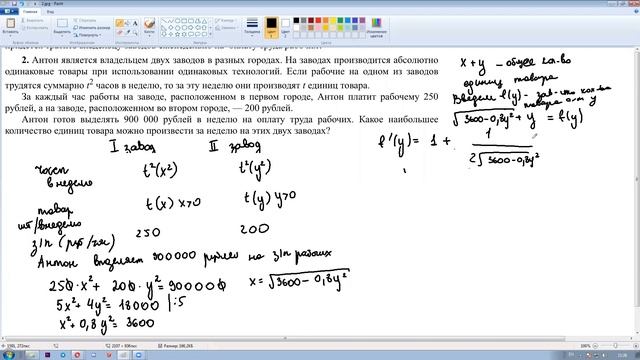Viewport: 640px width, 360px height.
Task: Select the Text tool (A icon)
Action: point(135,23)
